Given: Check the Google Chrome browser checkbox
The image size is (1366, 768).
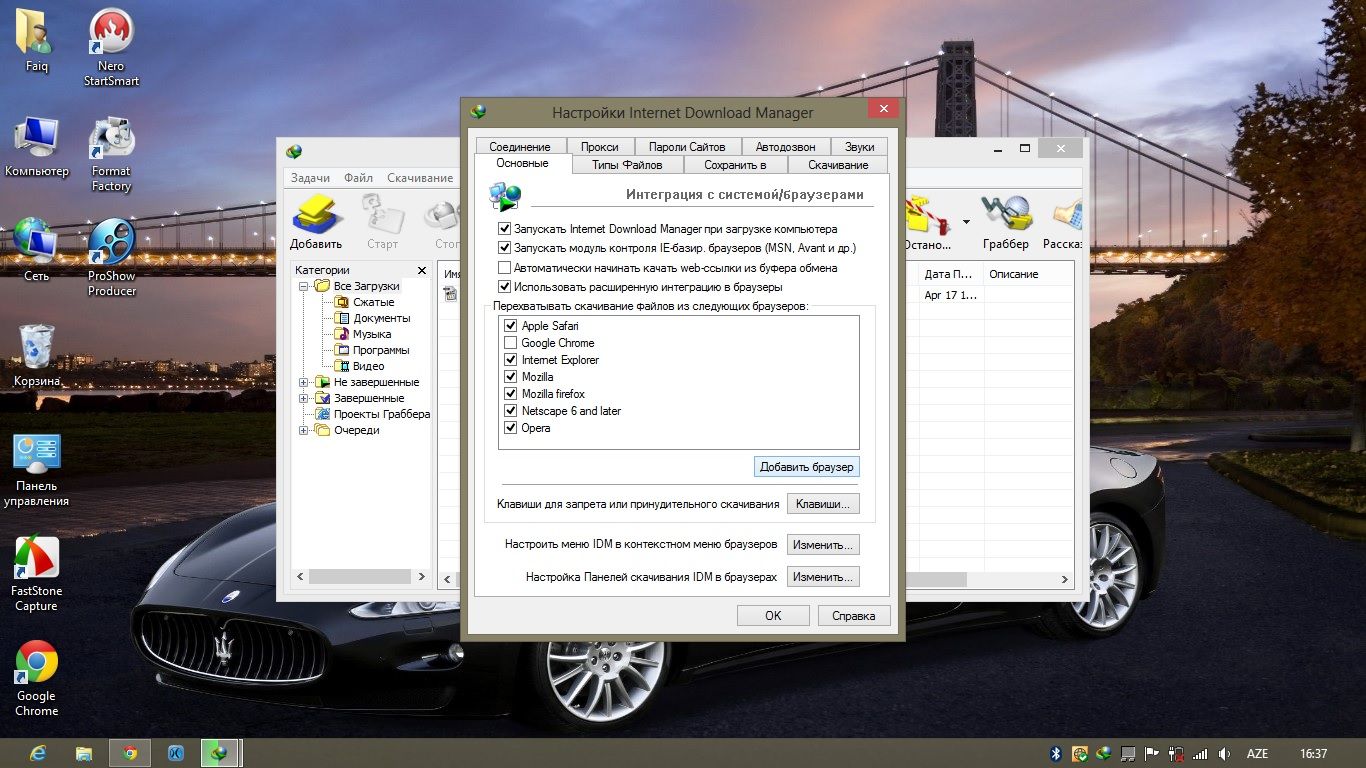Looking at the screenshot, I should tap(511, 343).
